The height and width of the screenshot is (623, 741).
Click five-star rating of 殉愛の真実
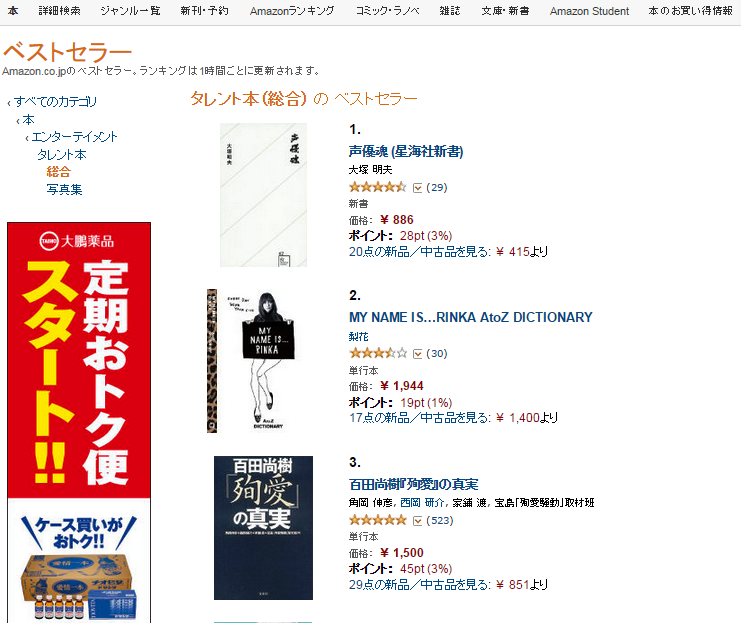377,520
